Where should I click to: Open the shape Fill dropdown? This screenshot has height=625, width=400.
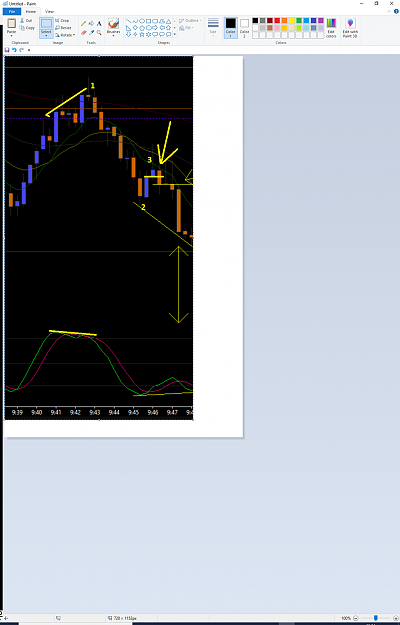coord(186,28)
